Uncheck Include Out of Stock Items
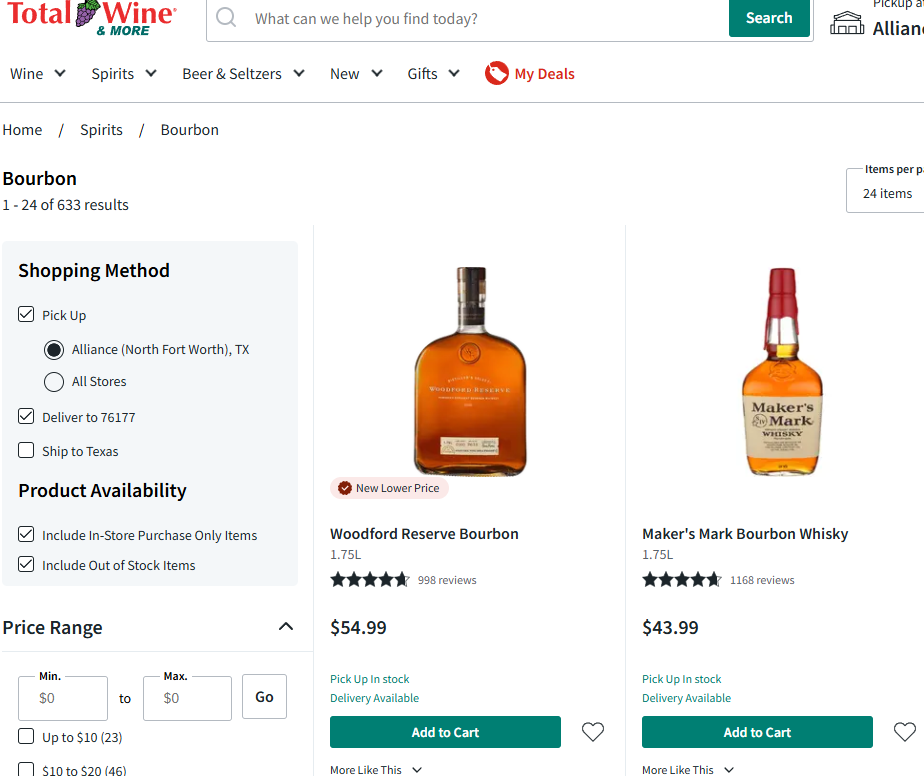The height and width of the screenshot is (776, 924). click(x=26, y=564)
